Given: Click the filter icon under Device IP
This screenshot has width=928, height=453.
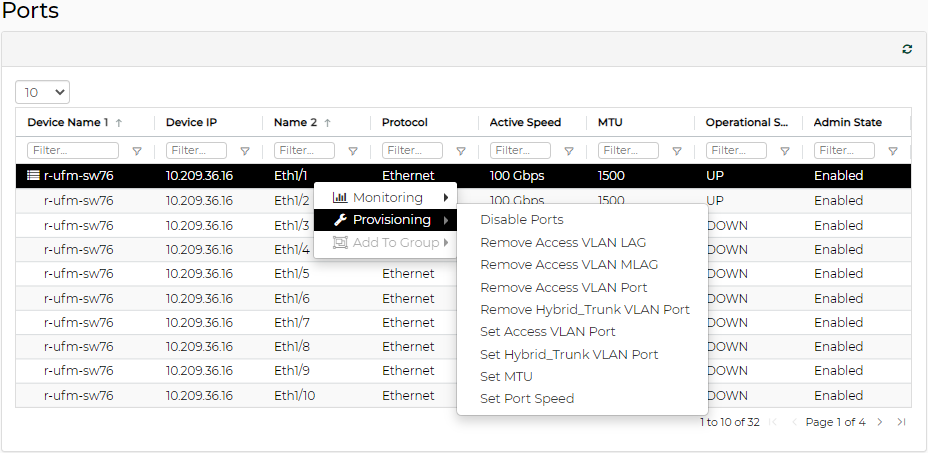Looking at the screenshot, I should (x=245, y=151).
